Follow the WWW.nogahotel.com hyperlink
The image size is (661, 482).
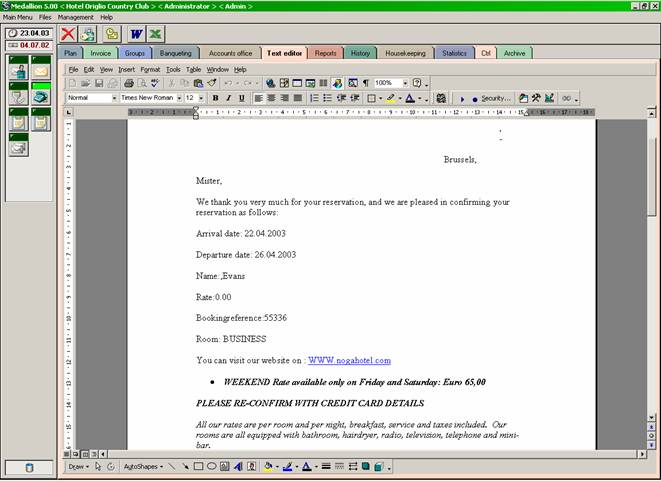tap(349, 360)
